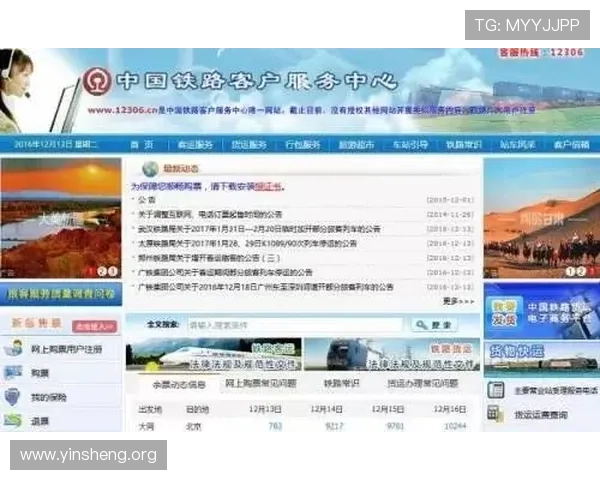Click the globe icon beside 最新动态

point(150,169)
